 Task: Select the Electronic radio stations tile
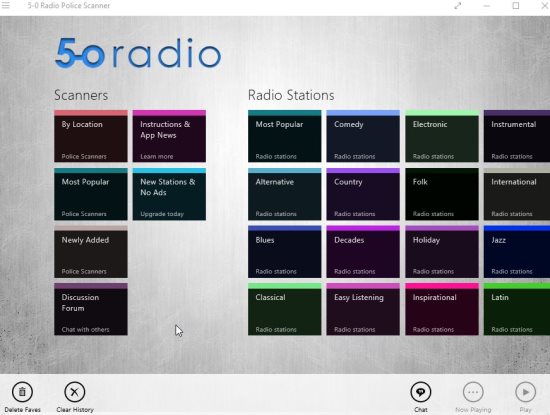pos(442,136)
